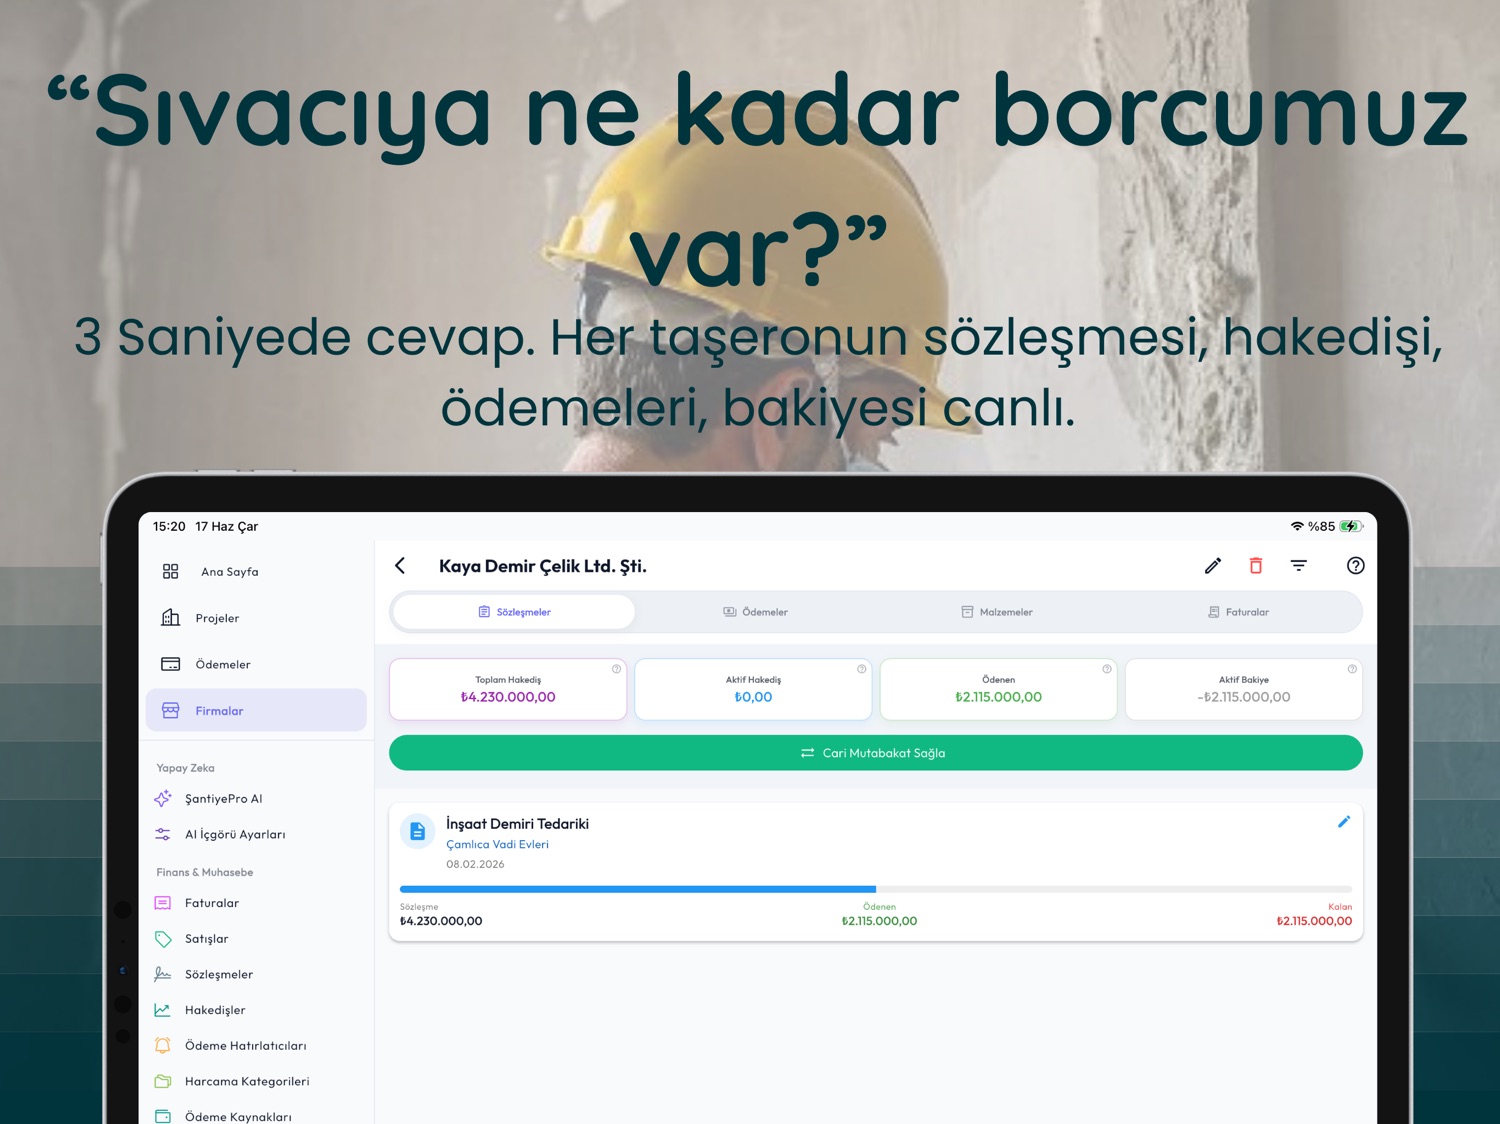The height and width of the screenshot is (1124, 1500).
Task: Switch to the Malzemeler tab
Action: click(x=997, y=612)
